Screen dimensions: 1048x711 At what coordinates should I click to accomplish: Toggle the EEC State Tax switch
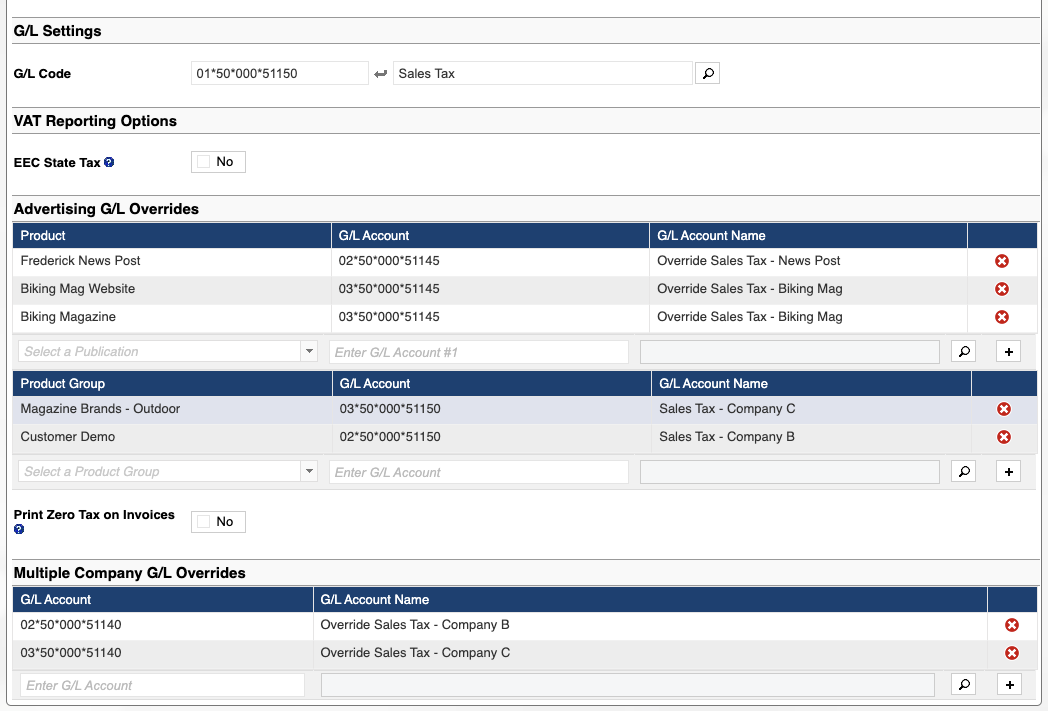(217, 162)
